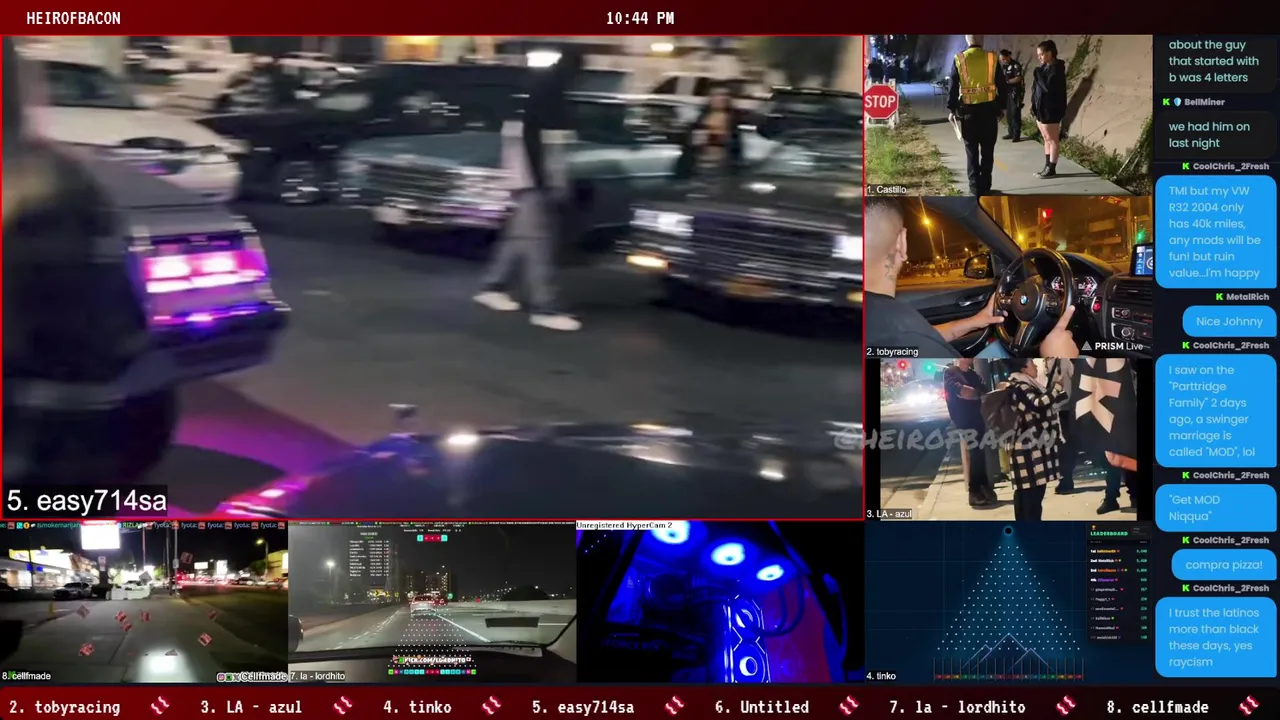Image resolution: width=1280 pixels, height=720 pixels.
Task: Click the green K badge beside BellMiner
Action: coord(1166,102)
